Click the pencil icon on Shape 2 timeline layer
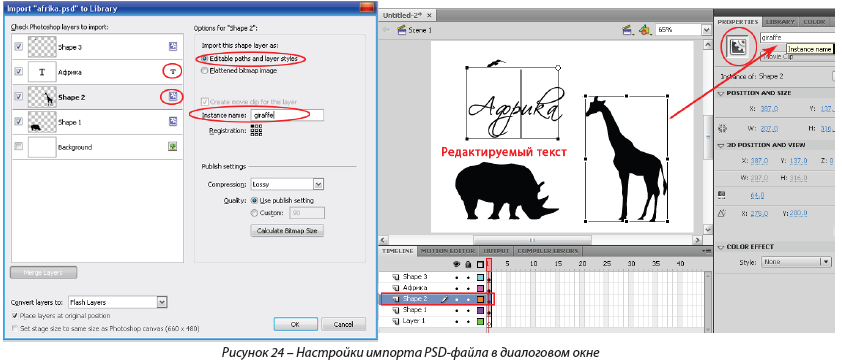Viewport: 842px width, 362px height. pyautogui.click(x=445, y=299)
